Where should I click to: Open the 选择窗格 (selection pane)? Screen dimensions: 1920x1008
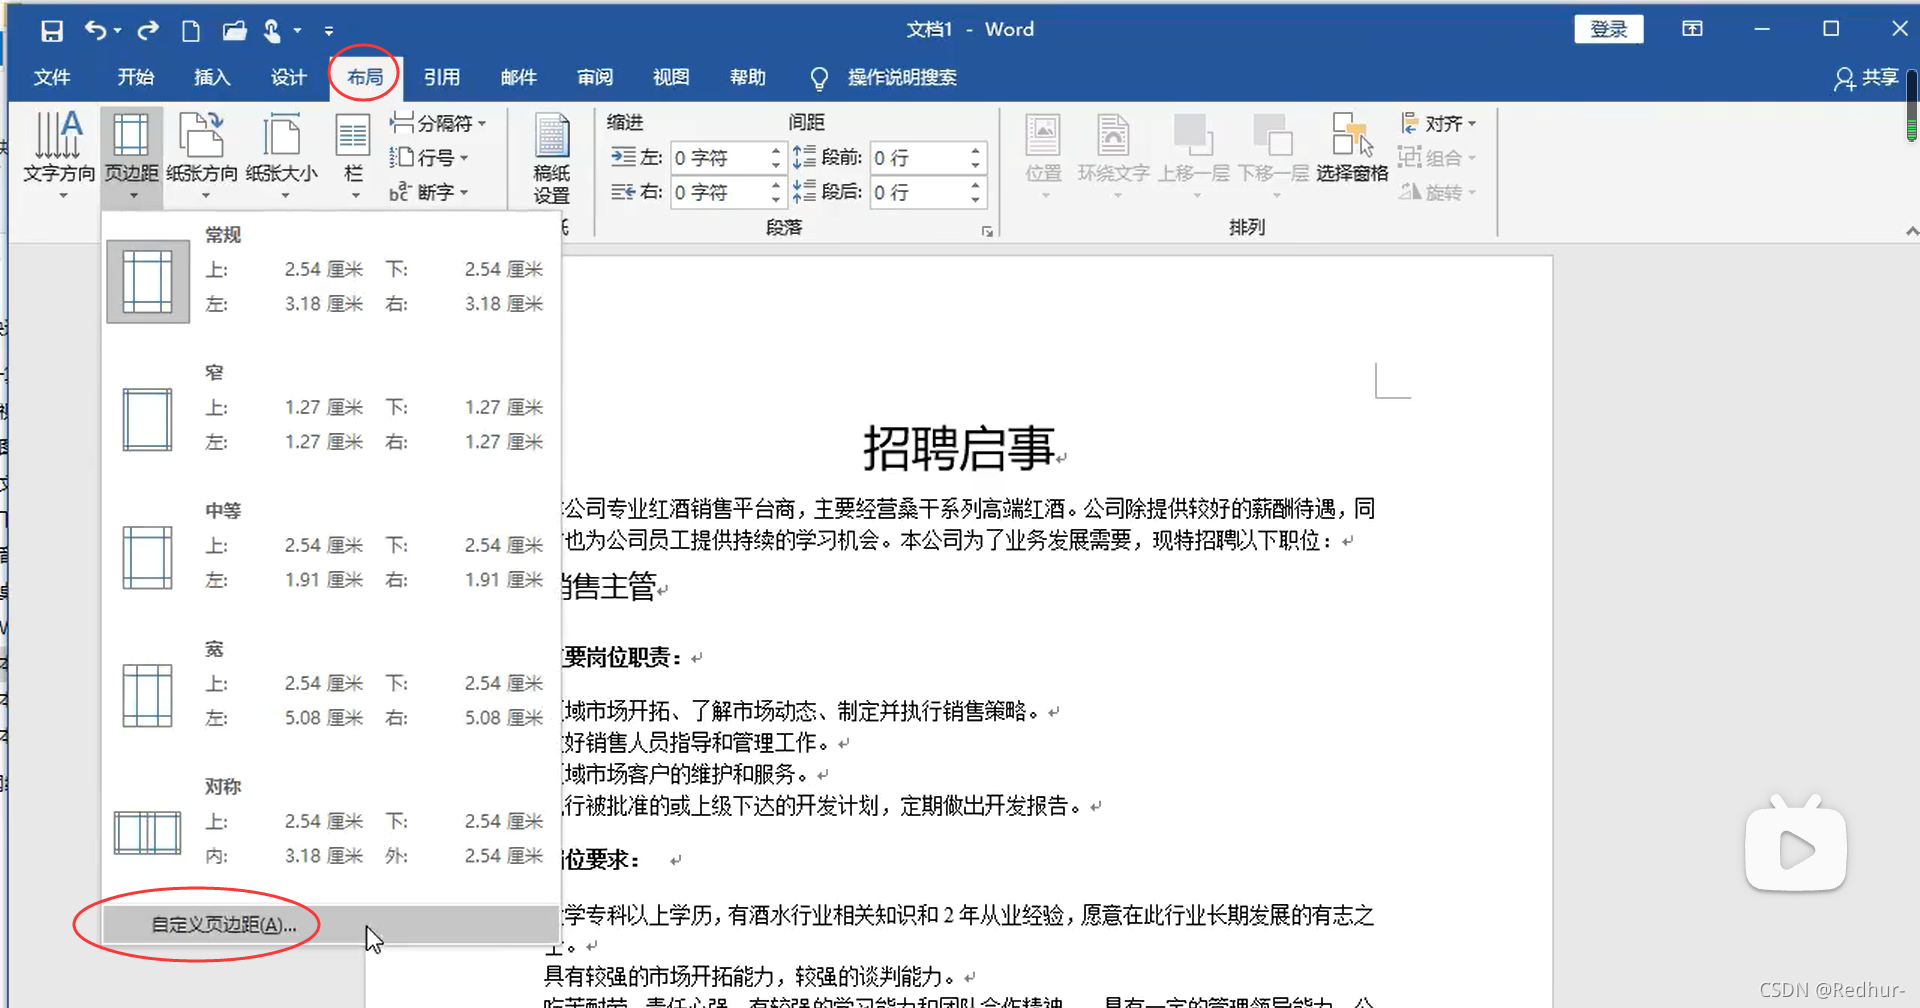click(x=1351, y=150)
